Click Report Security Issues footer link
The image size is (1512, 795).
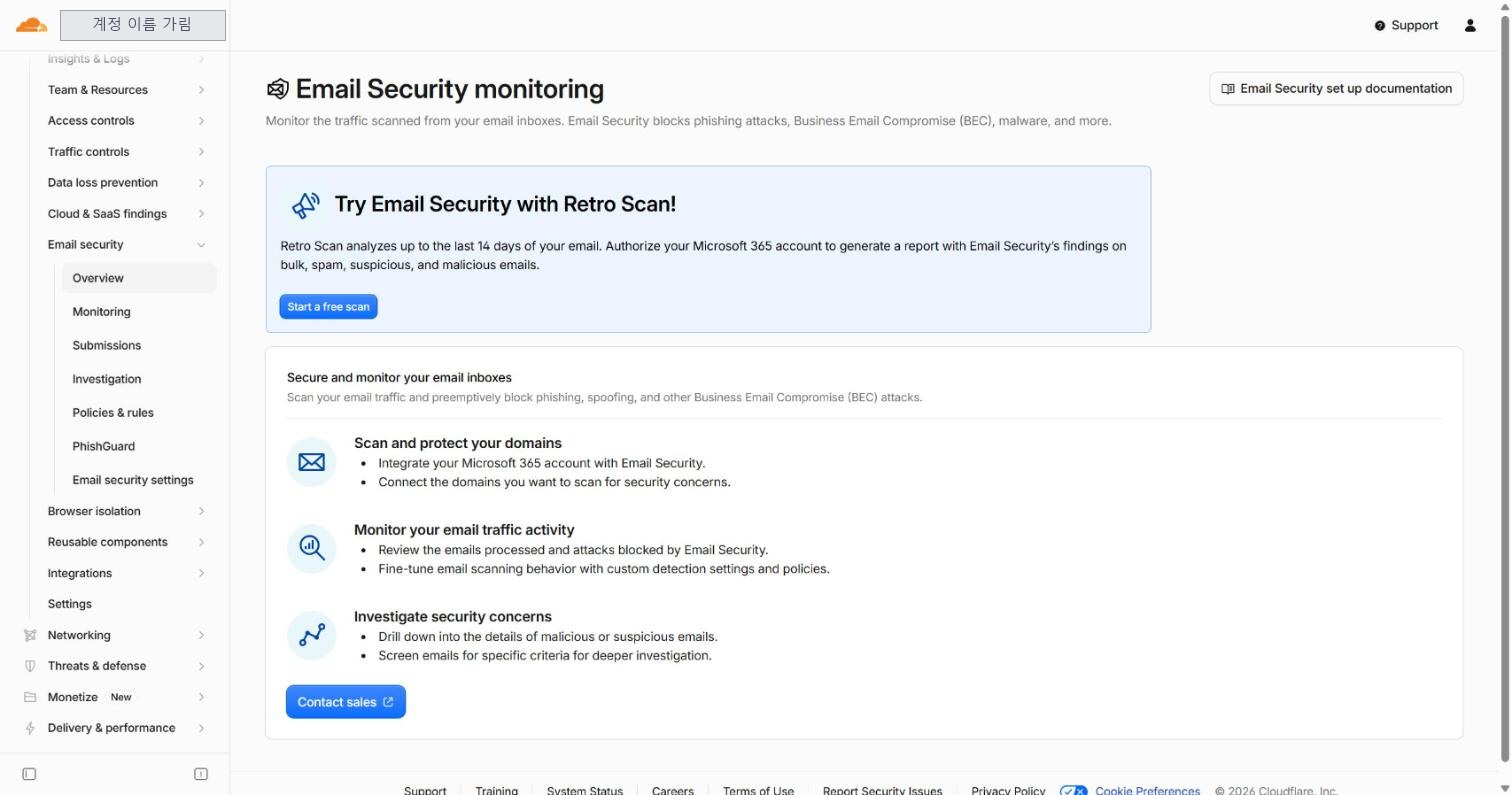coord(882,791)
